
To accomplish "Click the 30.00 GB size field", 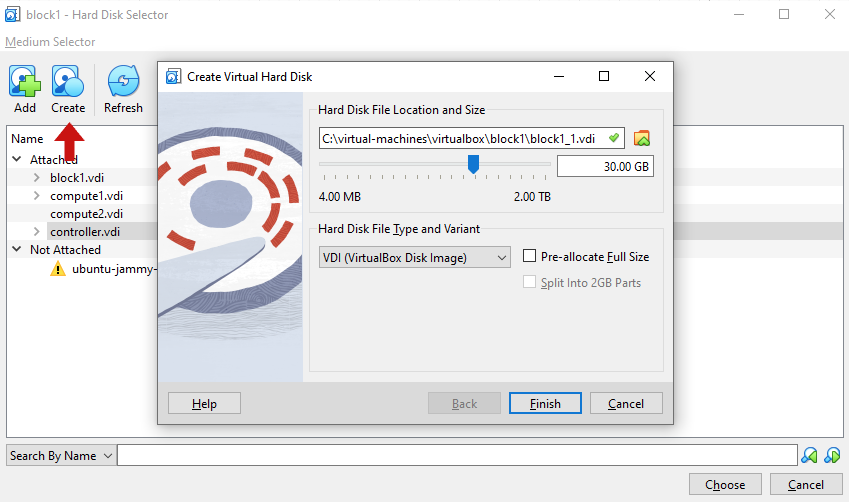I will (605, 166).
